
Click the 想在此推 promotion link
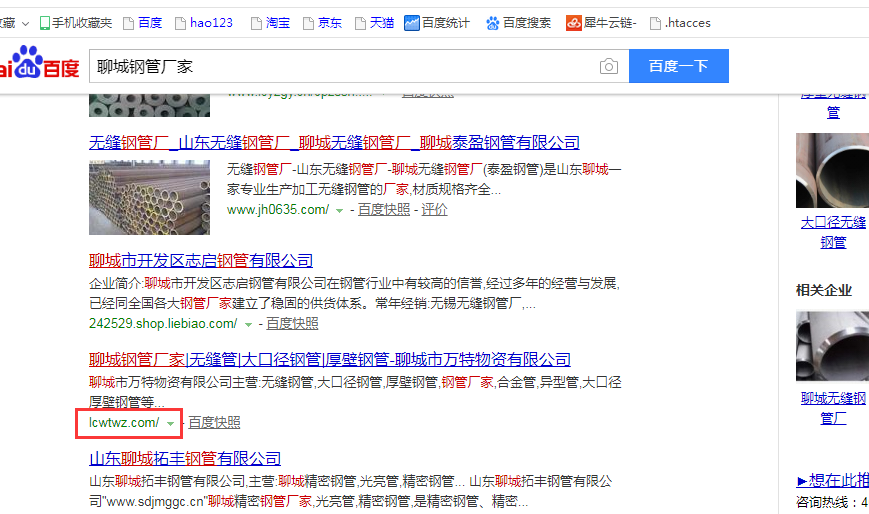click(x=832, y=480)
